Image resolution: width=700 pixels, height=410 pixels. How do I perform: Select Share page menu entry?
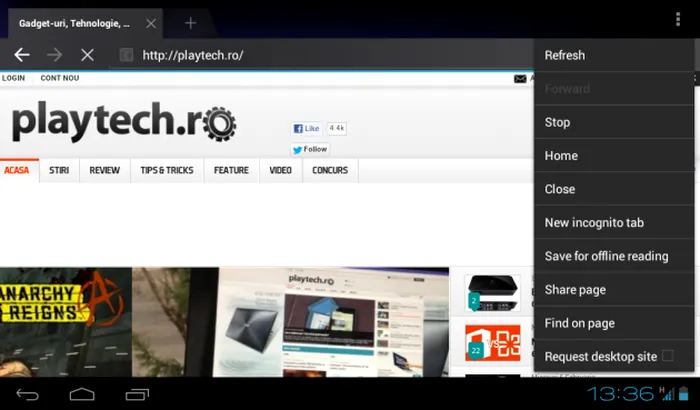(614, 289)
